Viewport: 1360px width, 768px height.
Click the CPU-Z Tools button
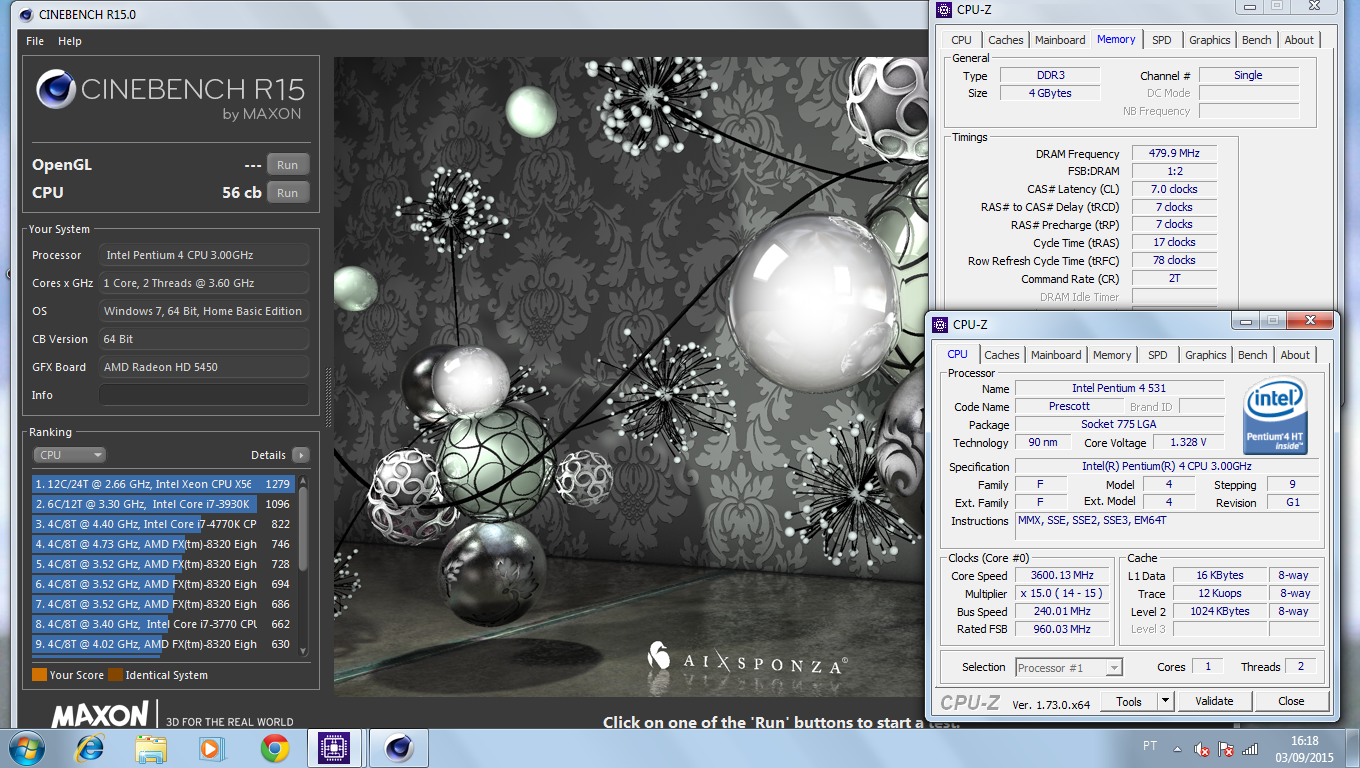[1129, 701]
